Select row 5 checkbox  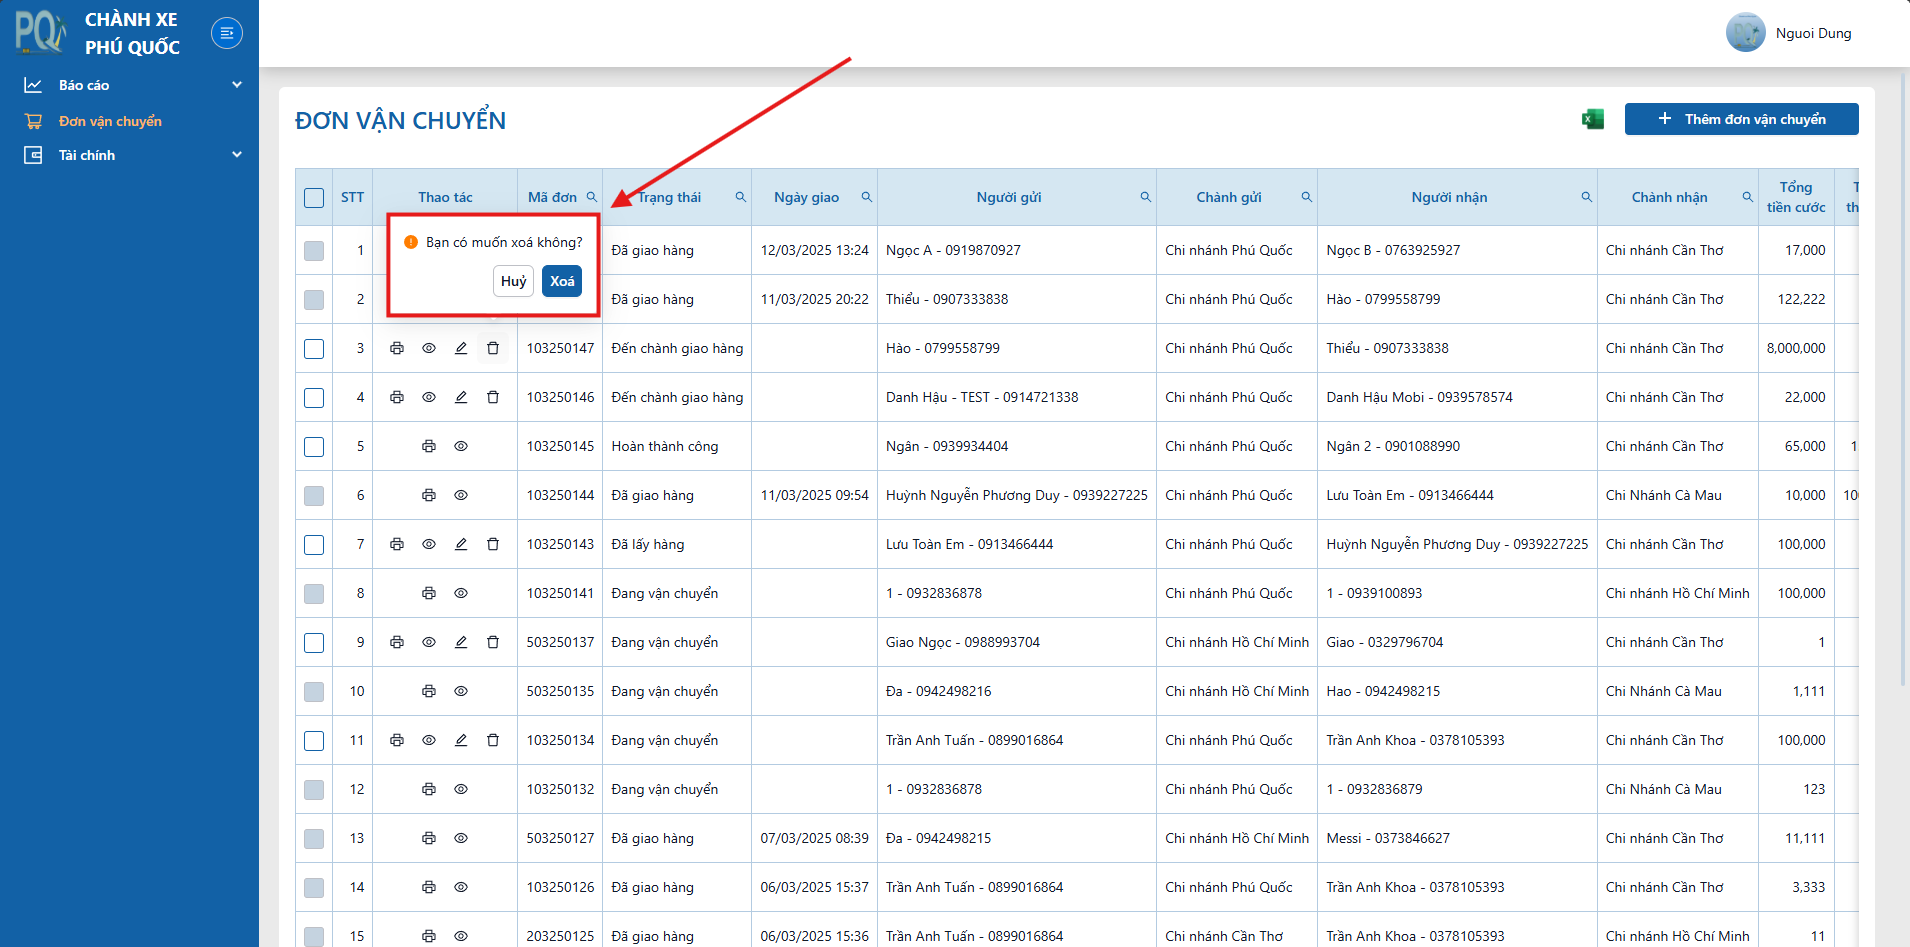tap(314, 447)
